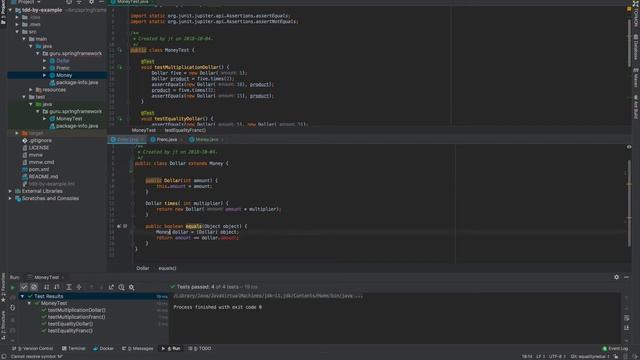Collapse tdd-by-example project root
The image size is (640, 360).
pyautogui.click(x=11, y=10)
